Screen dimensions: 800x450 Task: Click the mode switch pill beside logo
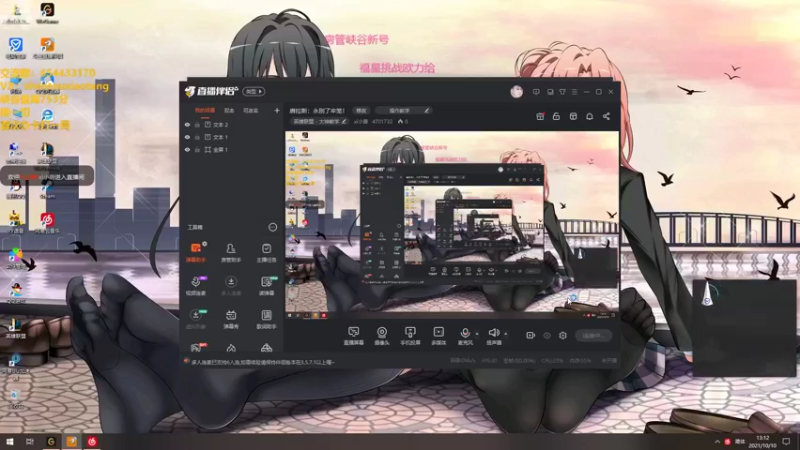(253, 91)
